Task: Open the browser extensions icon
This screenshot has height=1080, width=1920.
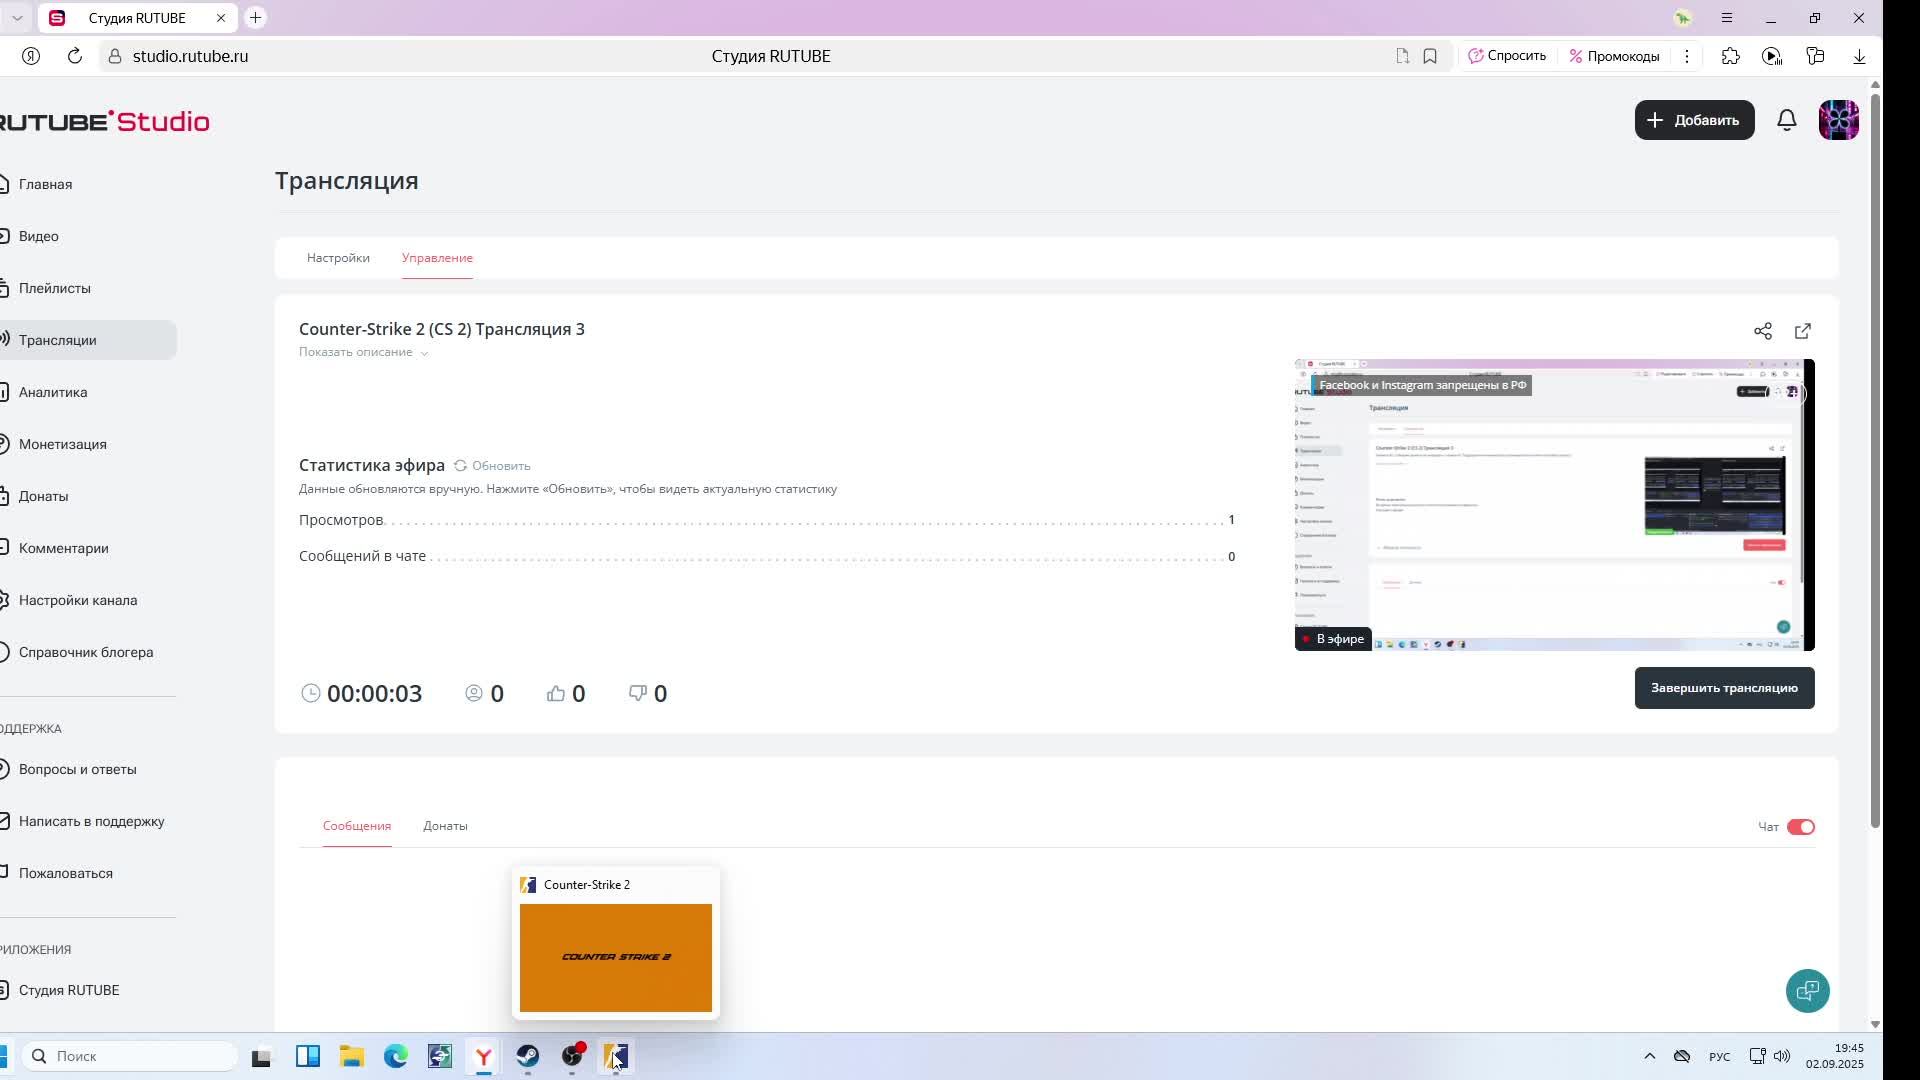Action: tap(1730, 56)
